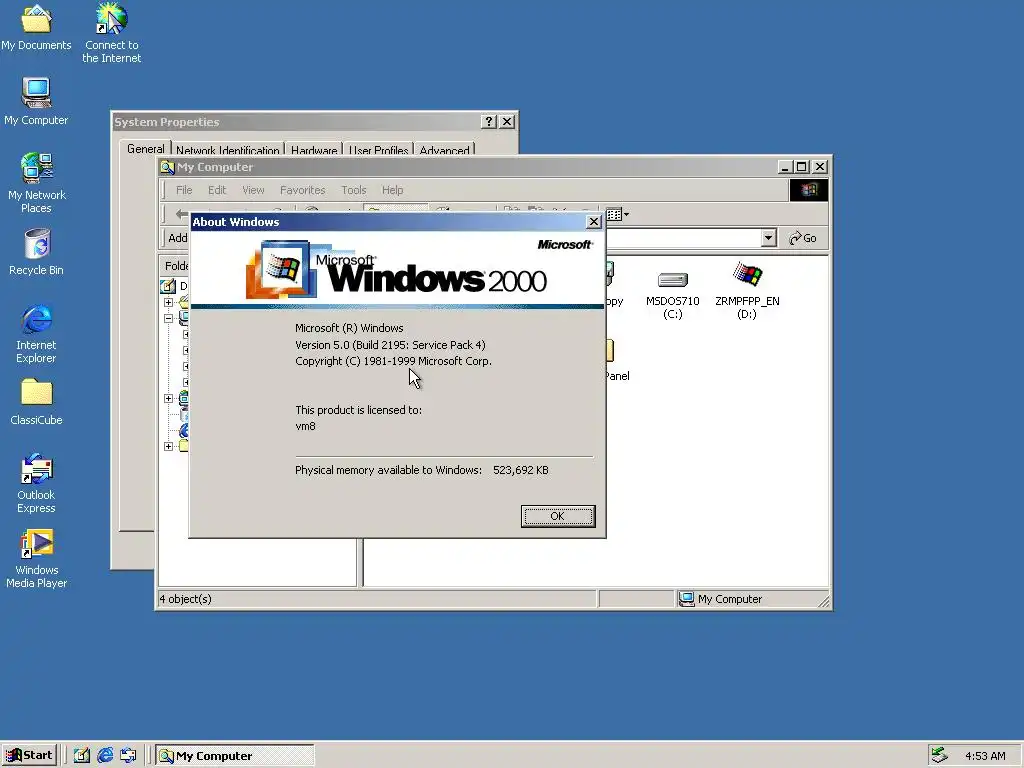Screen dimensions: 1024x768
Task: Click the ? help button in System Properties
Action: point(488,121)
